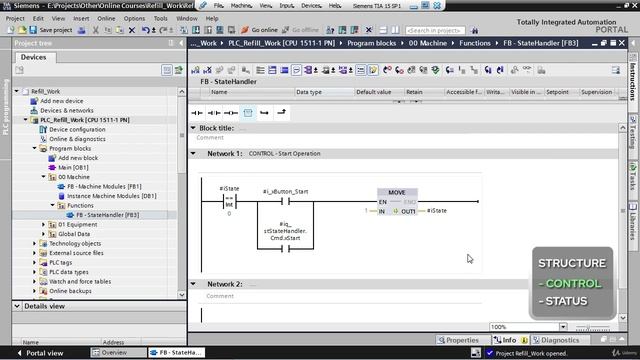Open the Online menu
Screen dimensions: 640x360
pyautogui.click(x=106, y=18)
